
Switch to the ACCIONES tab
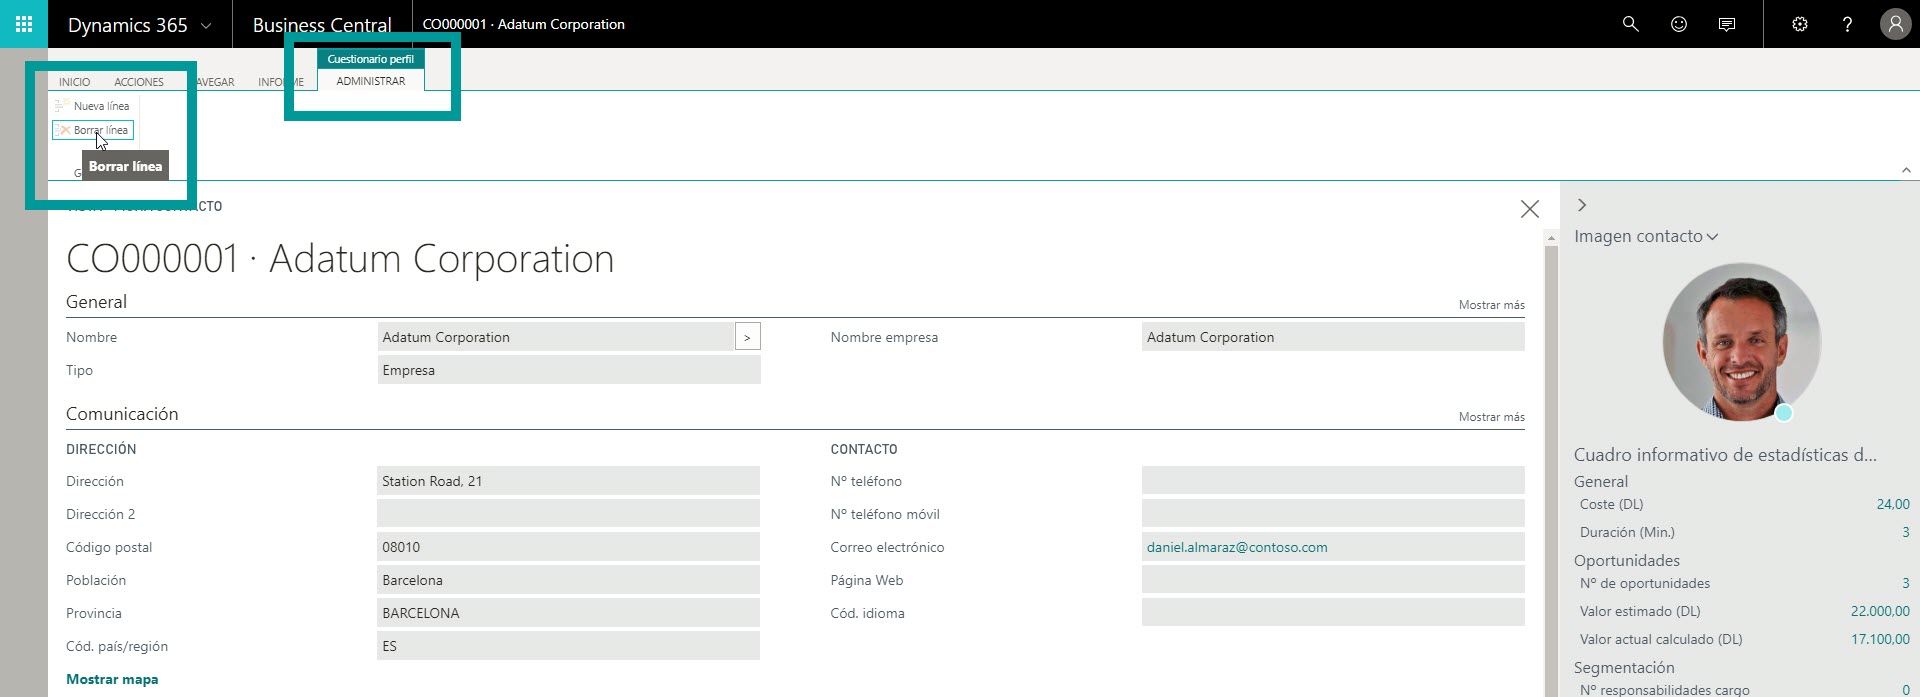pos(139,82)
